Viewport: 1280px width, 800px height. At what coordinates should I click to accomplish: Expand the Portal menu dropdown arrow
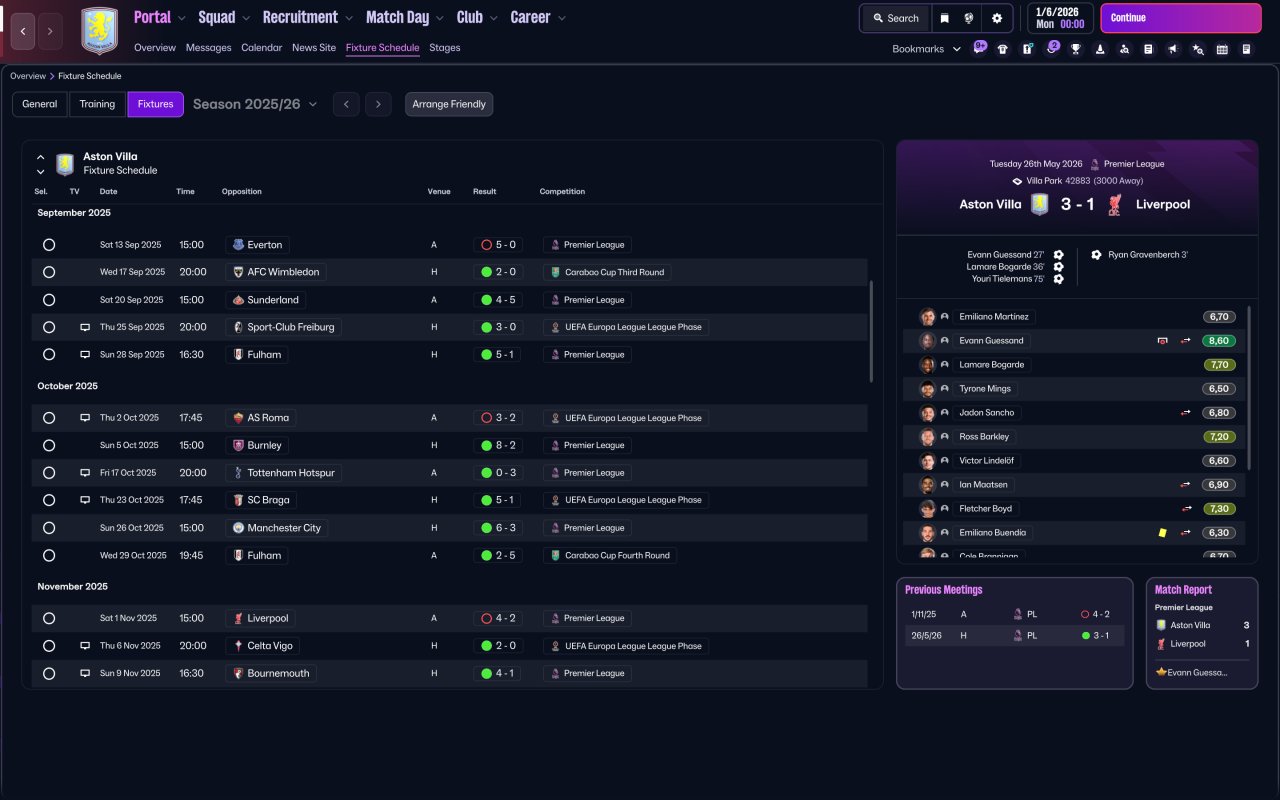click(181, 18)
